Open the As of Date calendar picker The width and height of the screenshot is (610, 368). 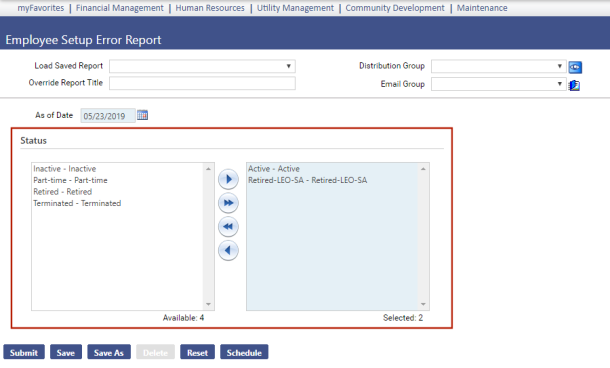pyautogui.click(x=142, y=115)
